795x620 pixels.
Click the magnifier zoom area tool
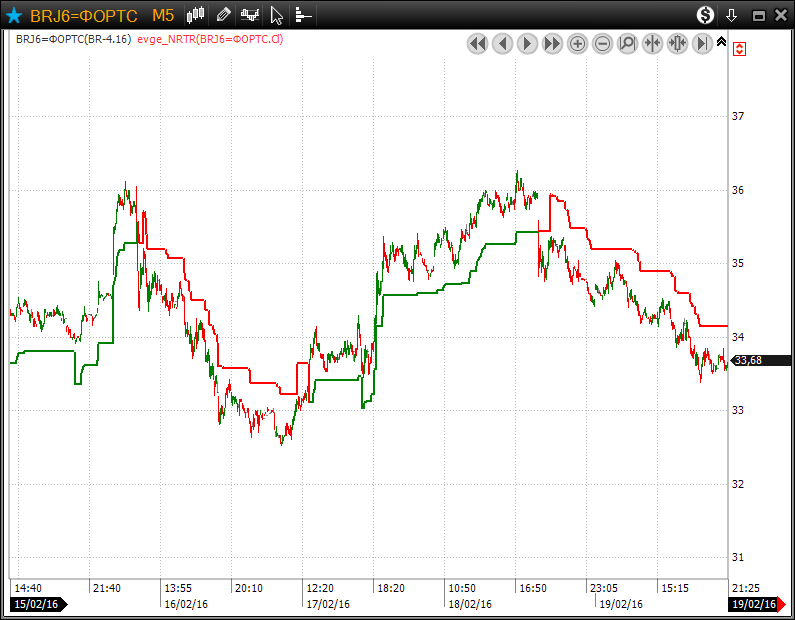(627, 44)
